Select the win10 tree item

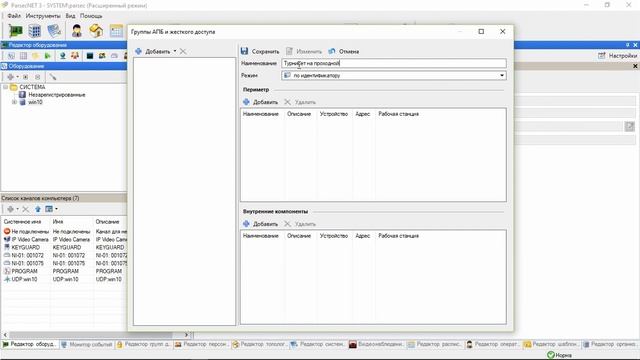pyautogui.click(x=35, y=102)
